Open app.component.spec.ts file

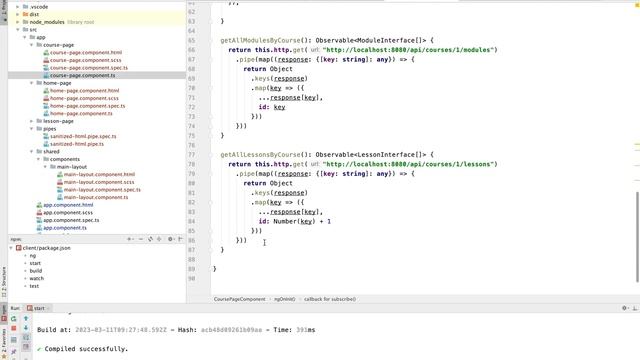pyautogui.click(x=71, y=220)
